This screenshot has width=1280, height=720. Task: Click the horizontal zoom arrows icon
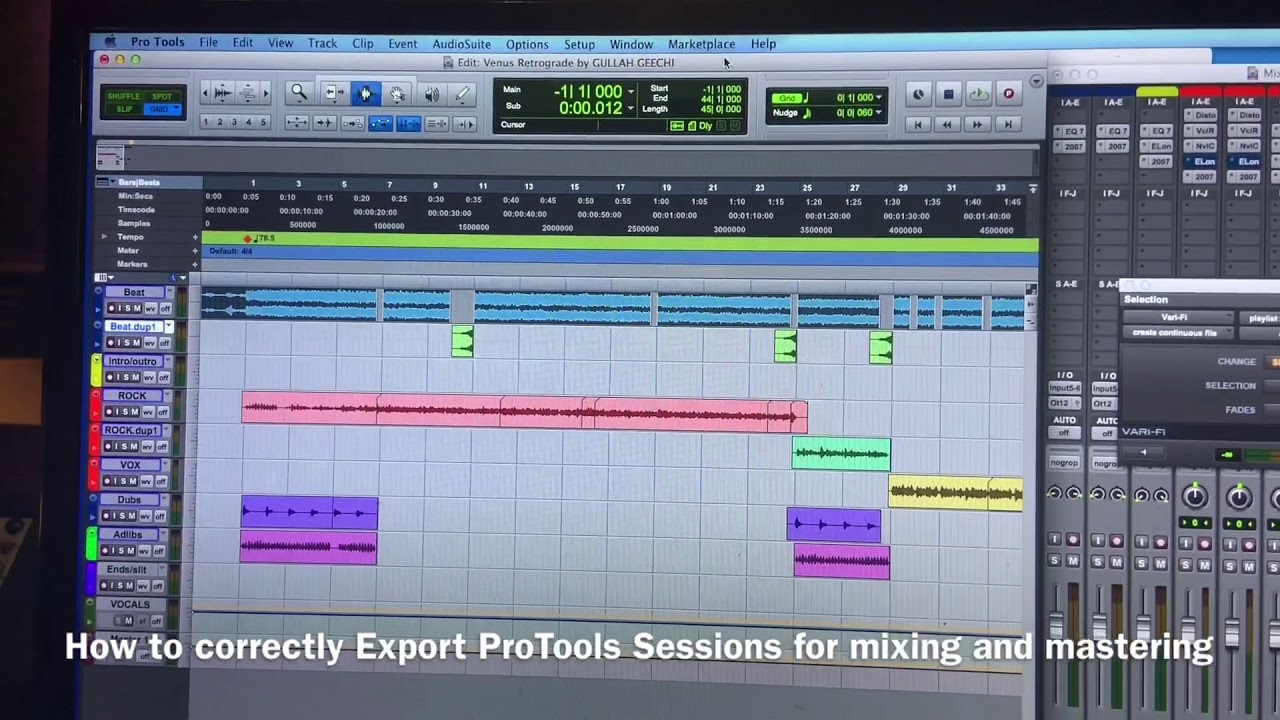pyautogui.click(x=297, y=122)
